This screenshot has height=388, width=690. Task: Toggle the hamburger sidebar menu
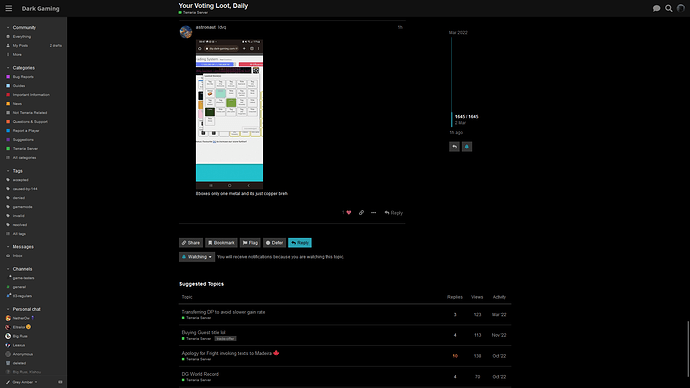tap(8, 8)
